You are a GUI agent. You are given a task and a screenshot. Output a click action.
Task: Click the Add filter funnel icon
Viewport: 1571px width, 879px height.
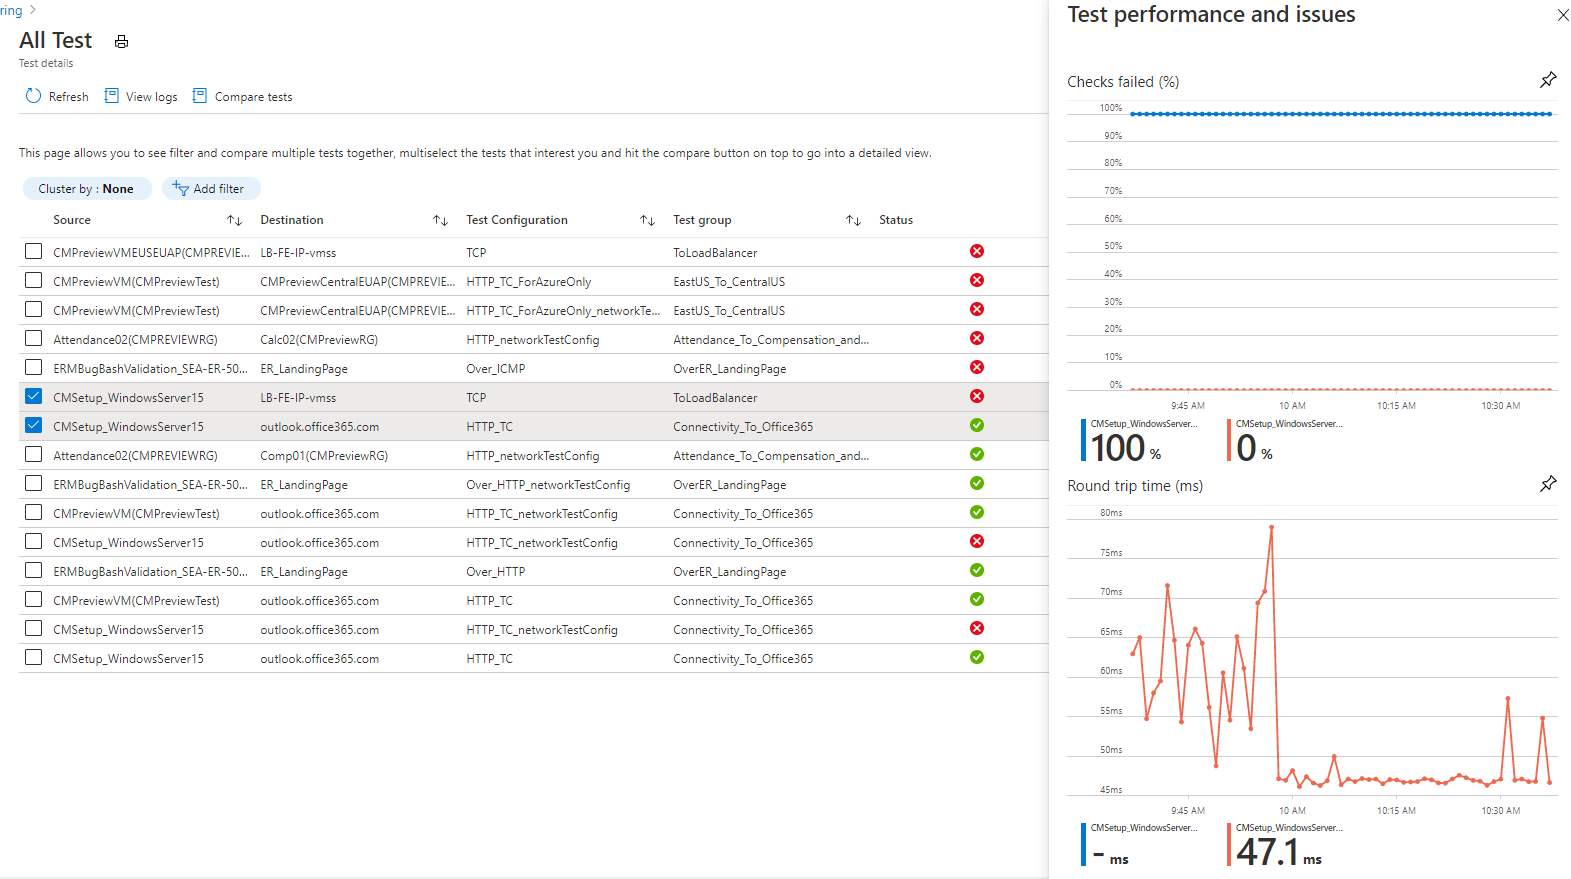[180, 188]
